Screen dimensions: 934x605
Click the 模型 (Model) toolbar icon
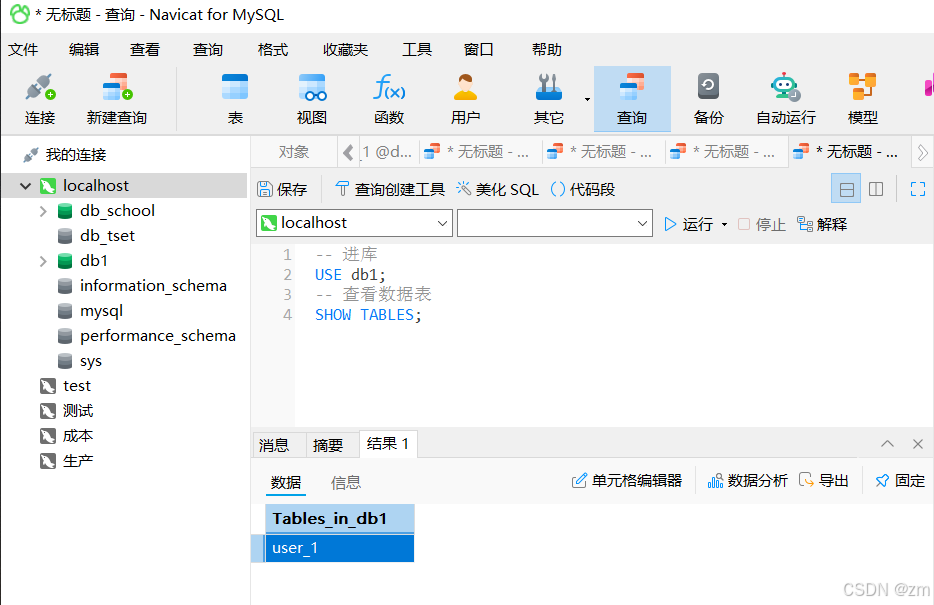pyautogui.click(x=861, y=97)
